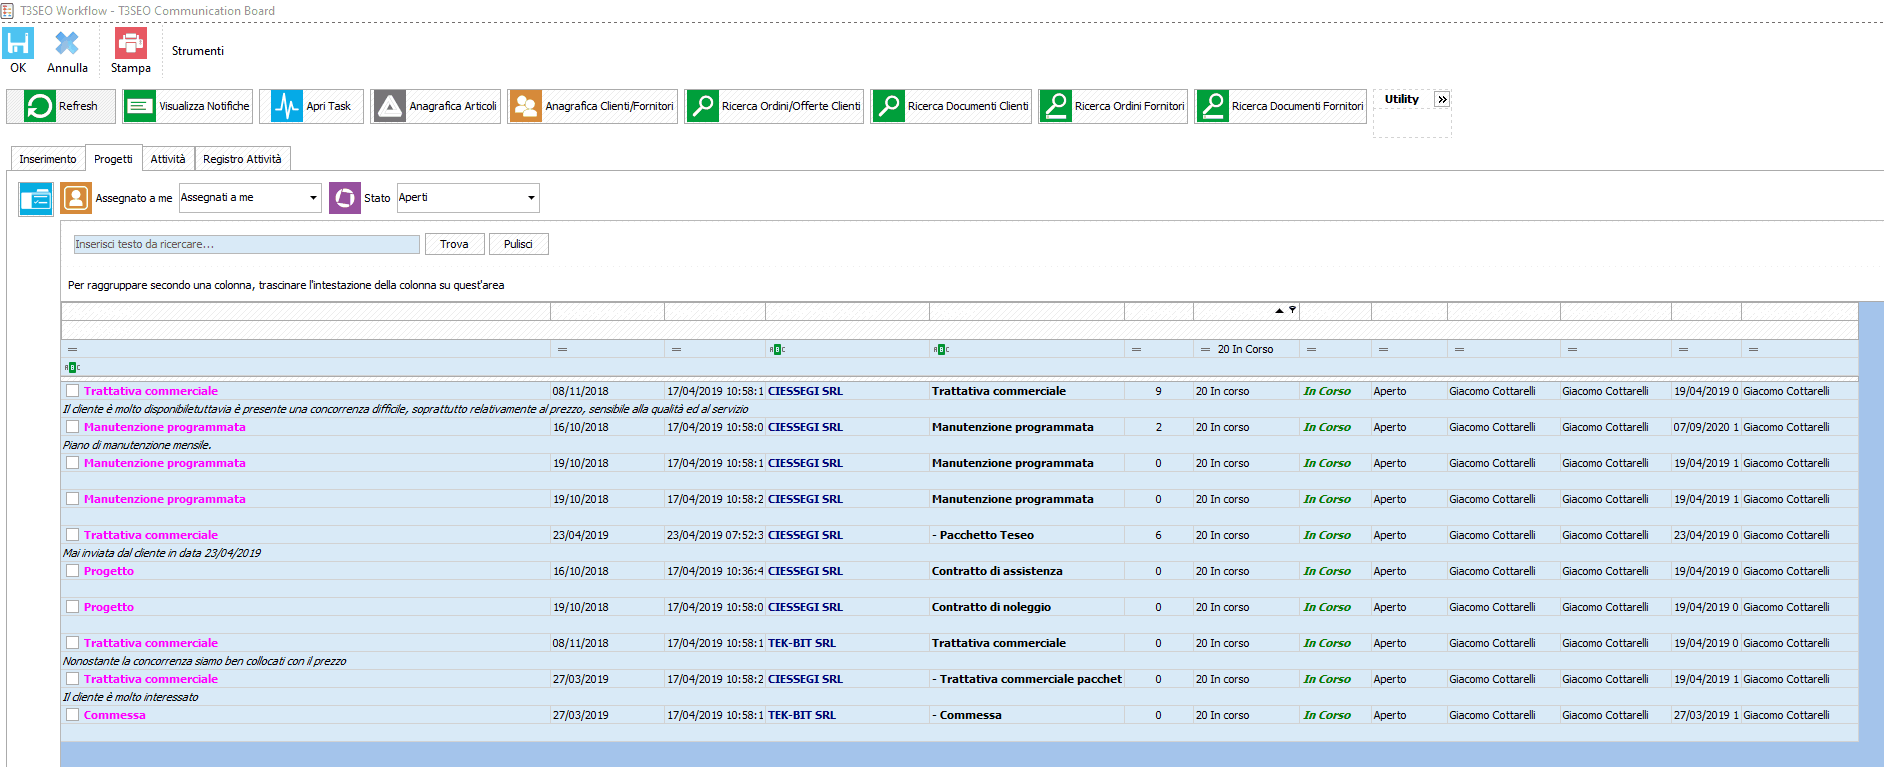Click the blue card view icon
Screen dimensions: 1884x767
click(36, 199)
